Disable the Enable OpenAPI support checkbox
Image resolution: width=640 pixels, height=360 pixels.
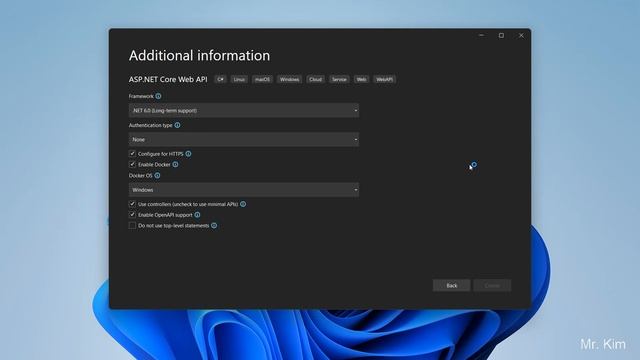[x=132, y=214]
